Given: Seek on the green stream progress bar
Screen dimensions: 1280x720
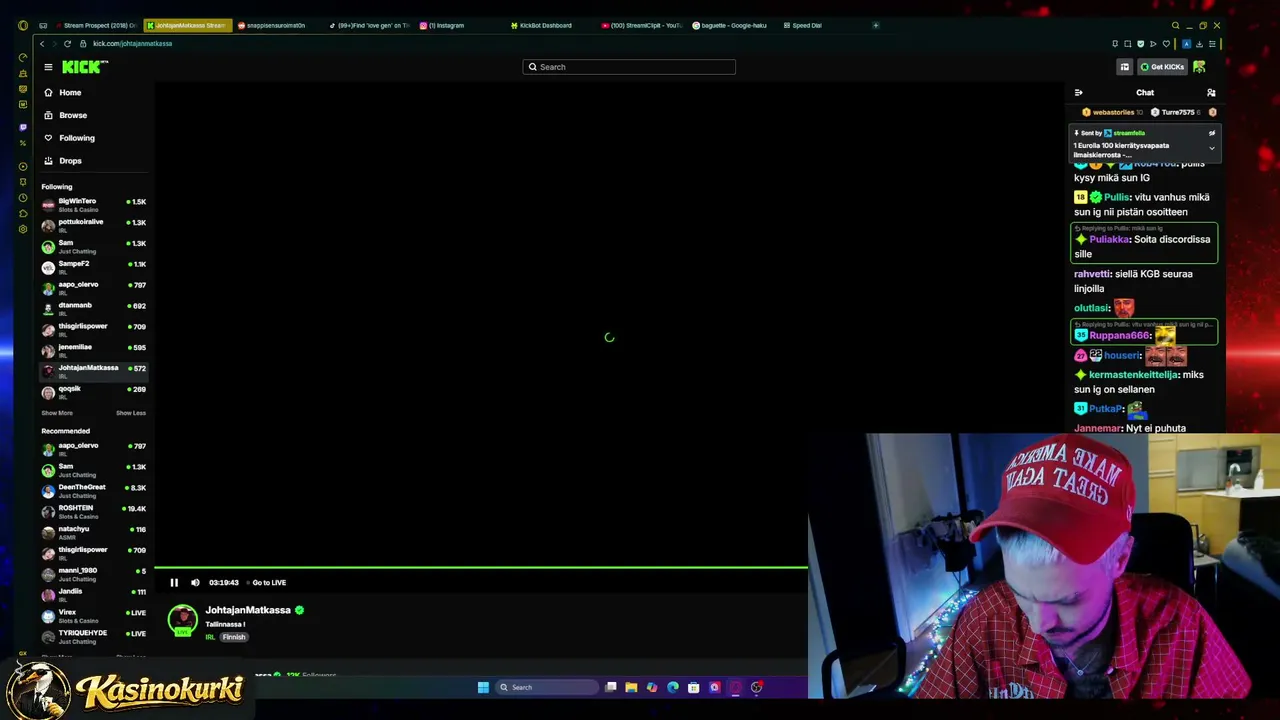Looking at the screenshot, I should point(481,567).
